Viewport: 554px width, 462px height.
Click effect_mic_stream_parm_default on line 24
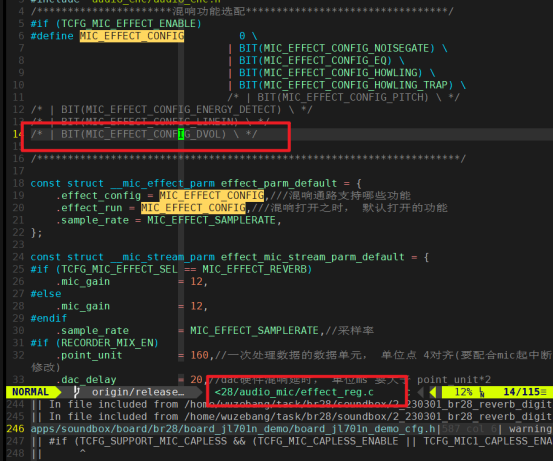312,257
